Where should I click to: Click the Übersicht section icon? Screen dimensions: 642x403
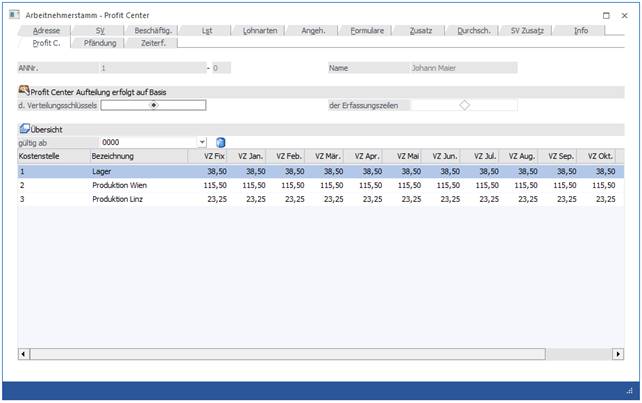[23, 130]
